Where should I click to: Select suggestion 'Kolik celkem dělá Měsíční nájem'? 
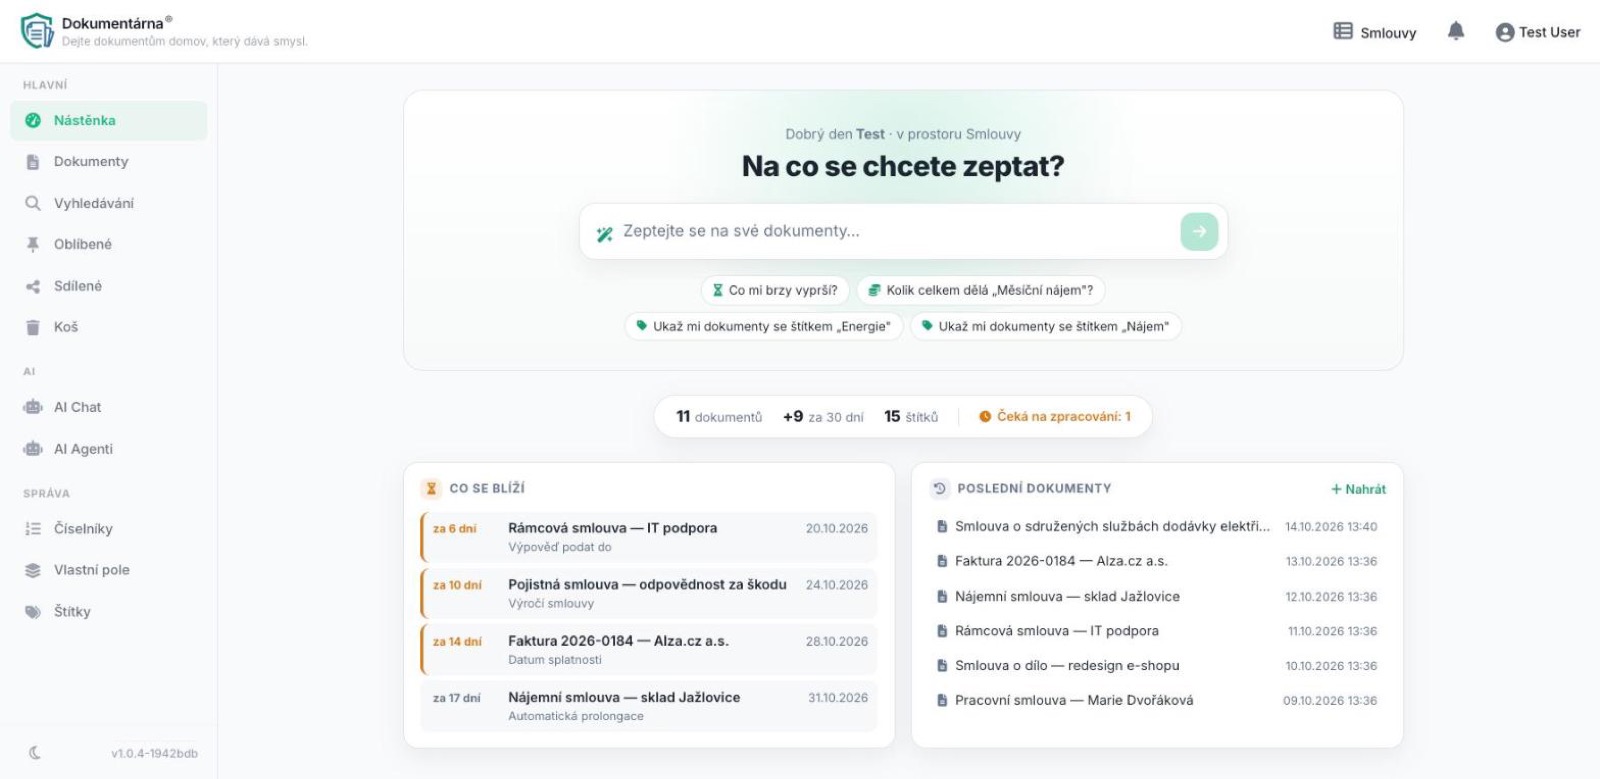point(981,290)
